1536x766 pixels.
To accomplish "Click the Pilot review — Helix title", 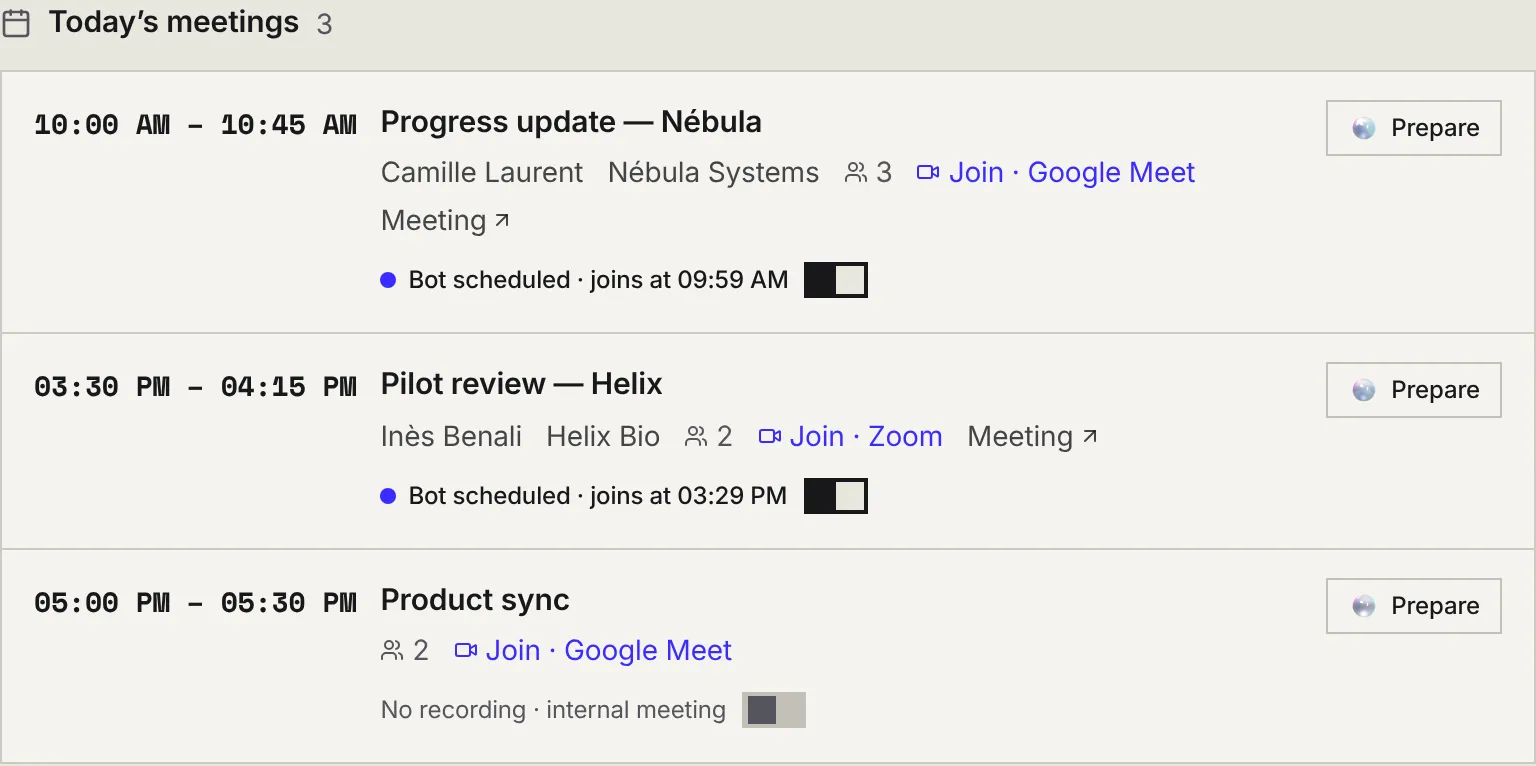I will [522, 384].
